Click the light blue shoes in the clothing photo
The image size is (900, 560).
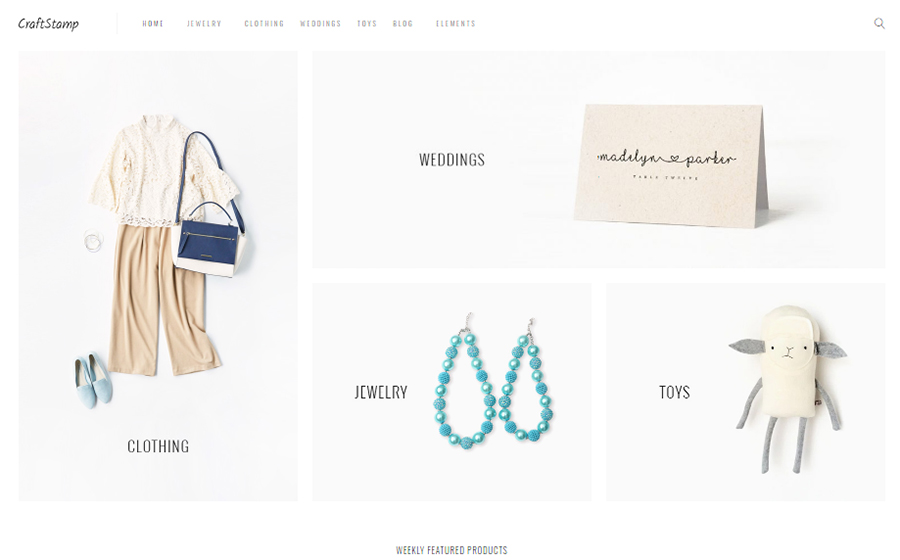pyautogui.click(x=92, y=380)
